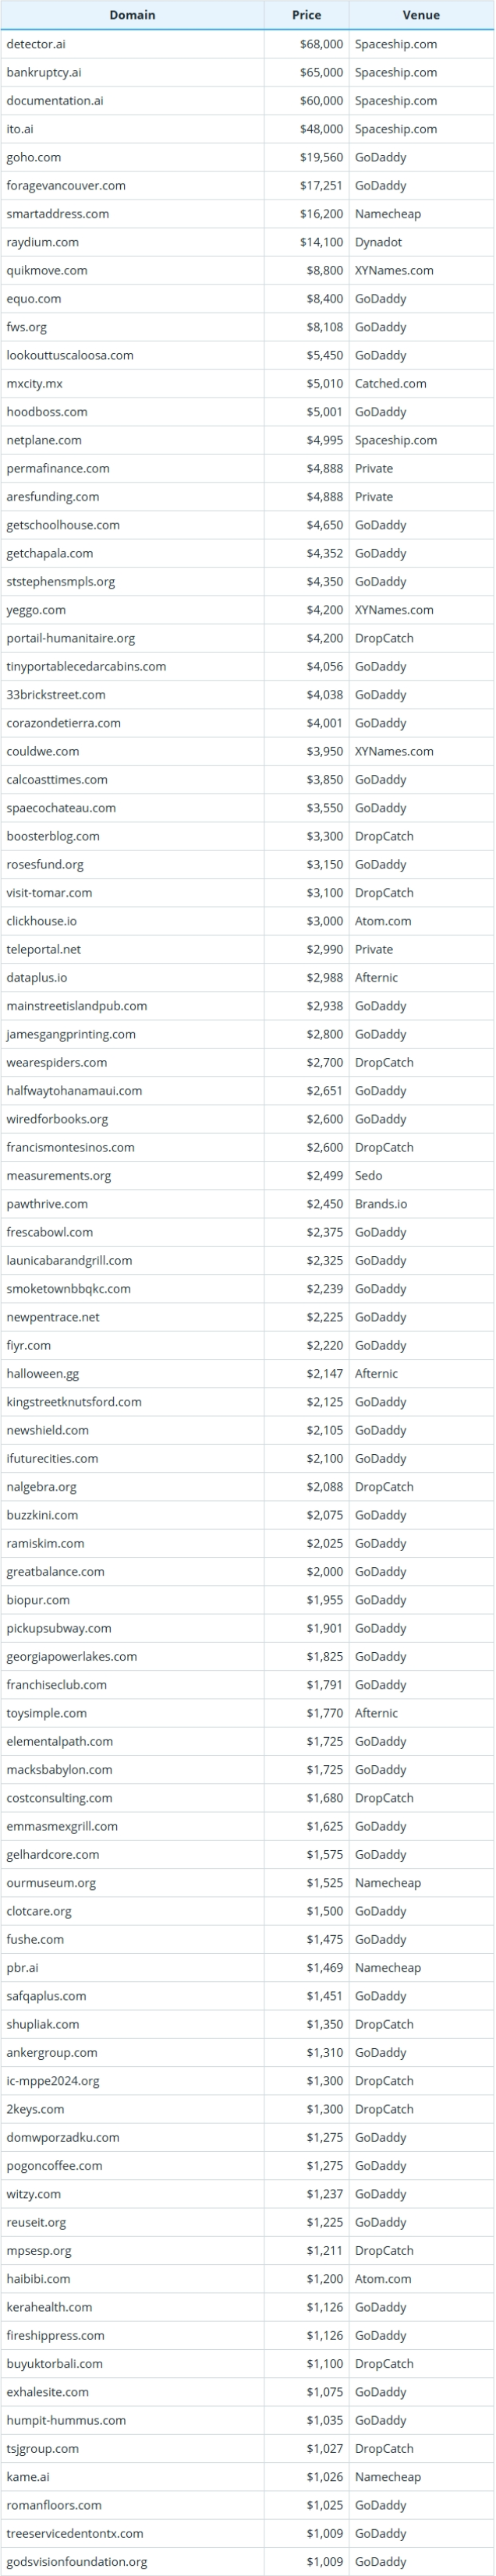
Task: Click the mxcity.mx domain name
Action: 35,383
